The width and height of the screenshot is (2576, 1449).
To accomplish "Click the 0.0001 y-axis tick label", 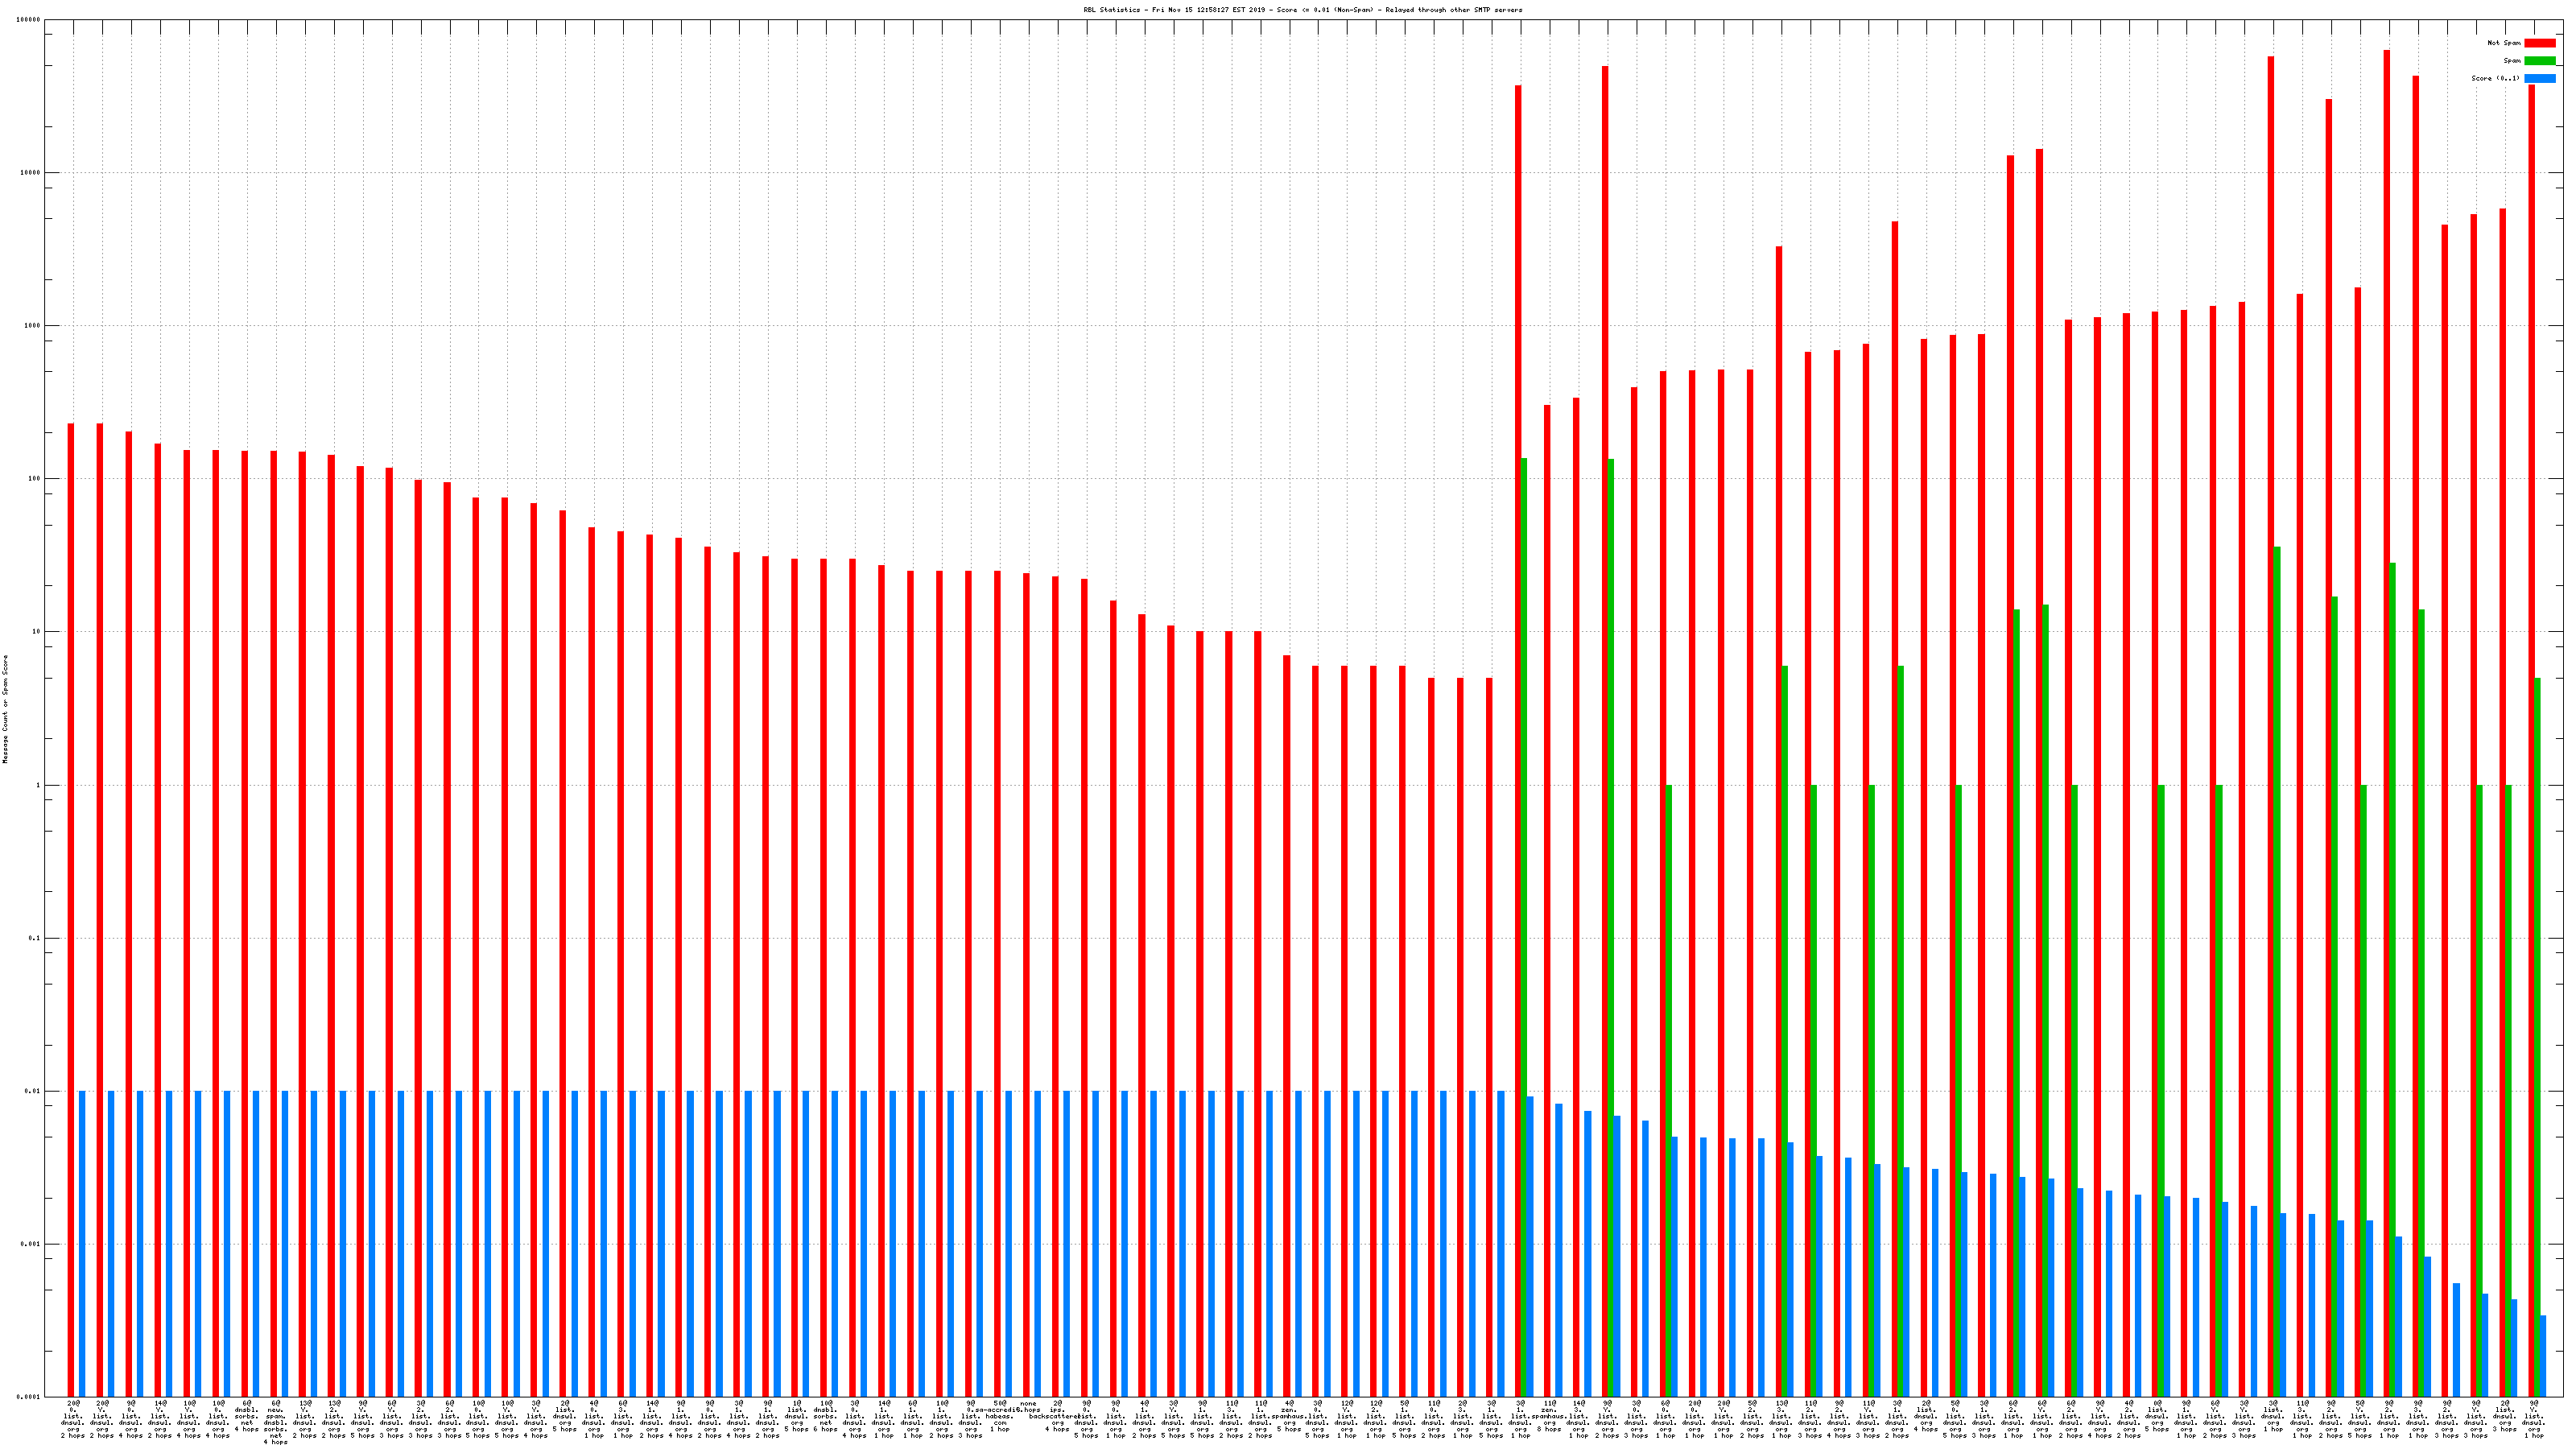I will [x=29, y=1397].
